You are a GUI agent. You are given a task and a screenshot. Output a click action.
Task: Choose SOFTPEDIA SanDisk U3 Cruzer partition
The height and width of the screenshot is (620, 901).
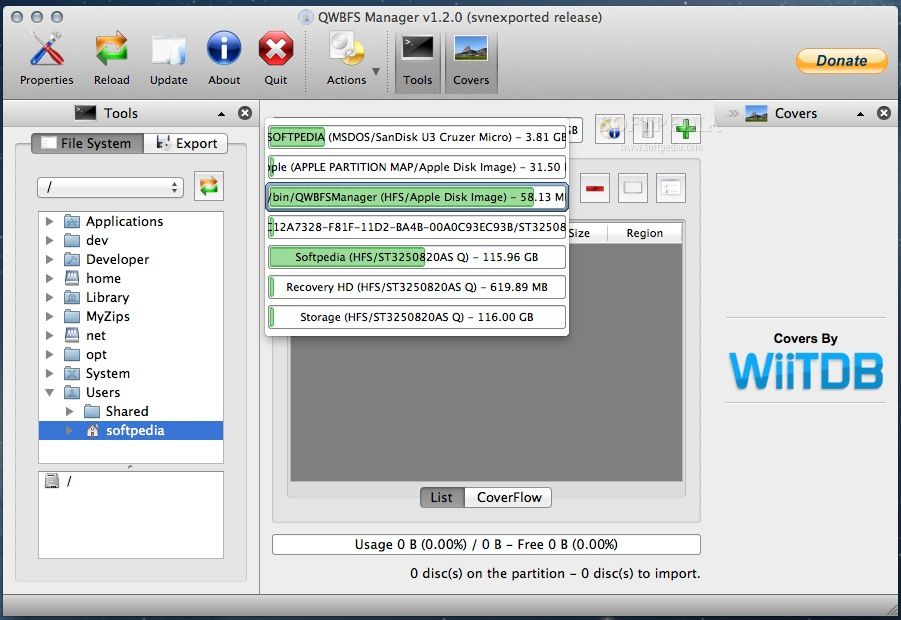[x=417, y=137]
